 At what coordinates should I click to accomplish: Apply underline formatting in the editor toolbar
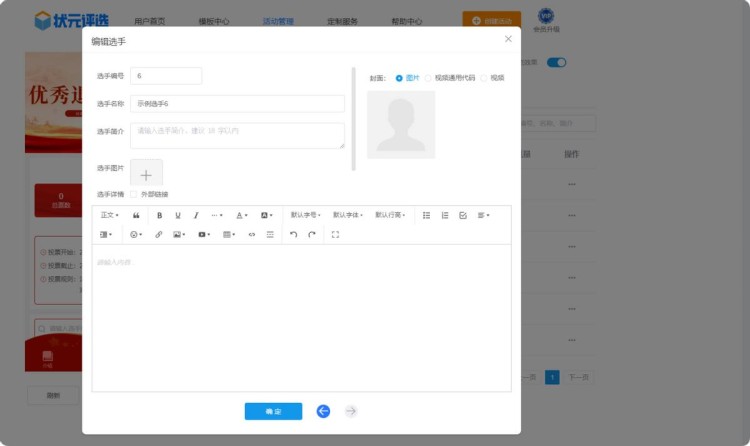178,215
